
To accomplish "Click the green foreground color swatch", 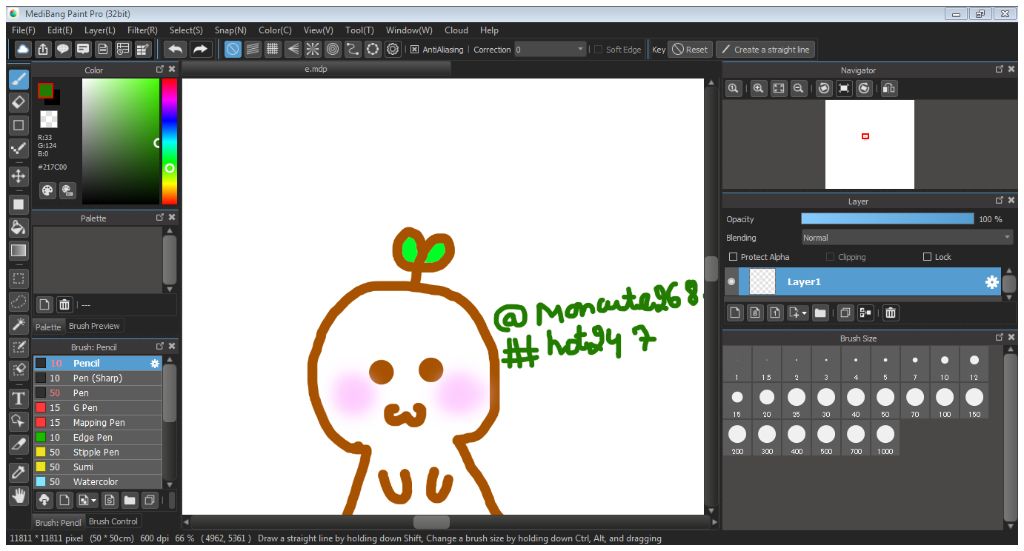I will pyautogui.click(x=45, y=91).
